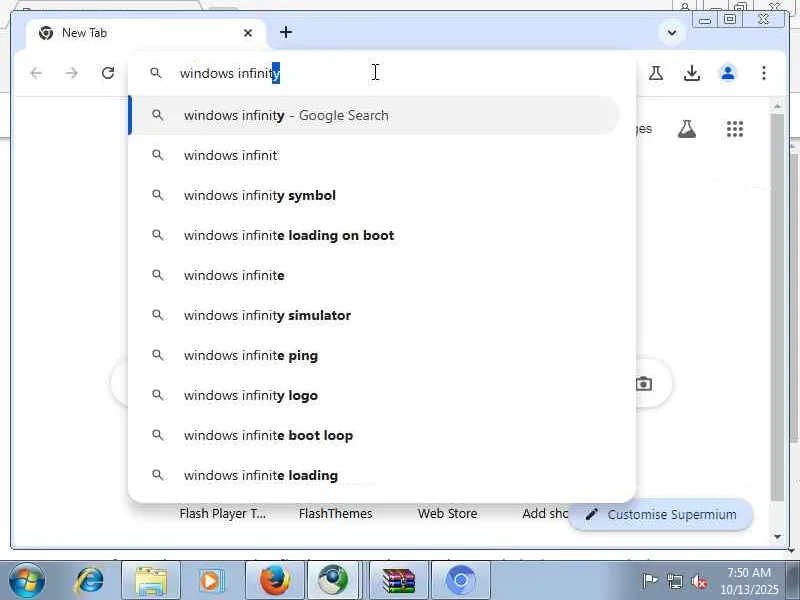This screenshot has width=800, height=600.
Task: Go forward with the forward arrow
Action: (72, 73)
